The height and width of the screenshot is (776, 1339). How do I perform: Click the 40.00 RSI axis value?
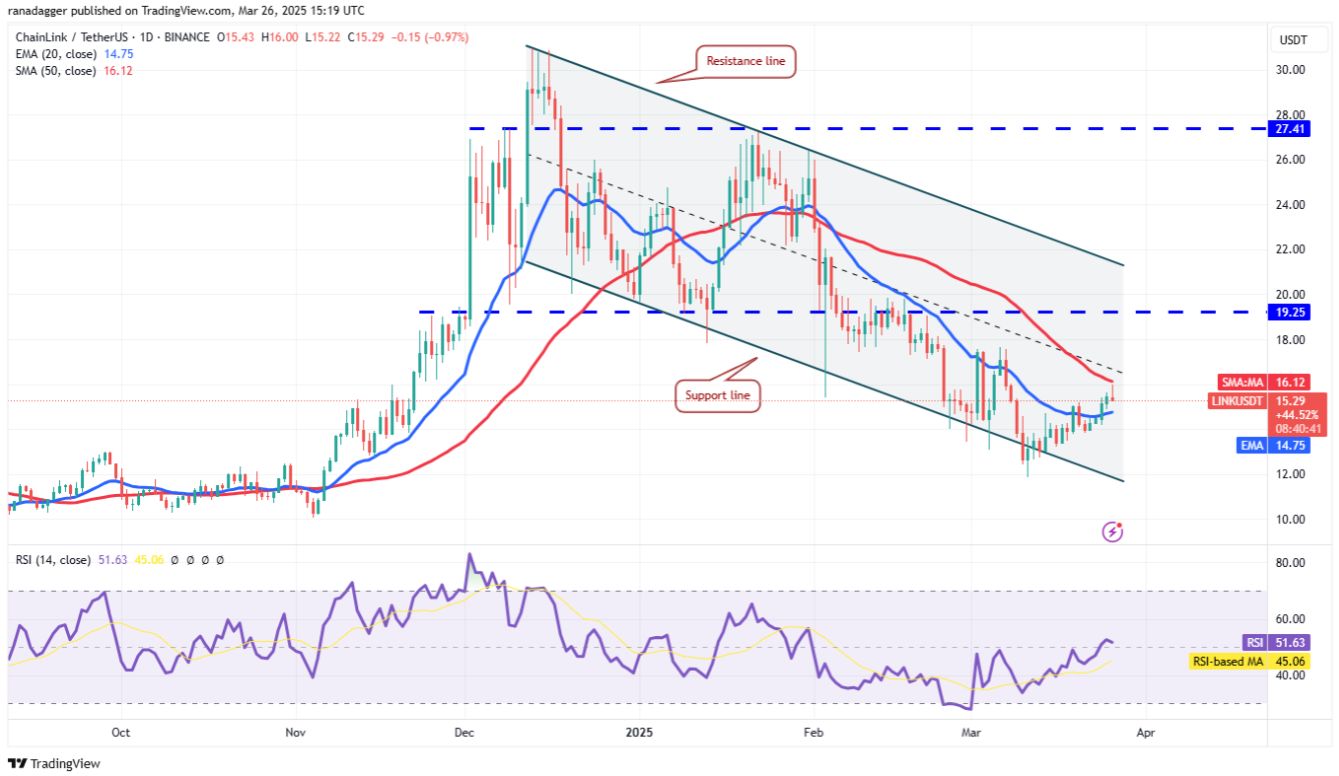1290,675
